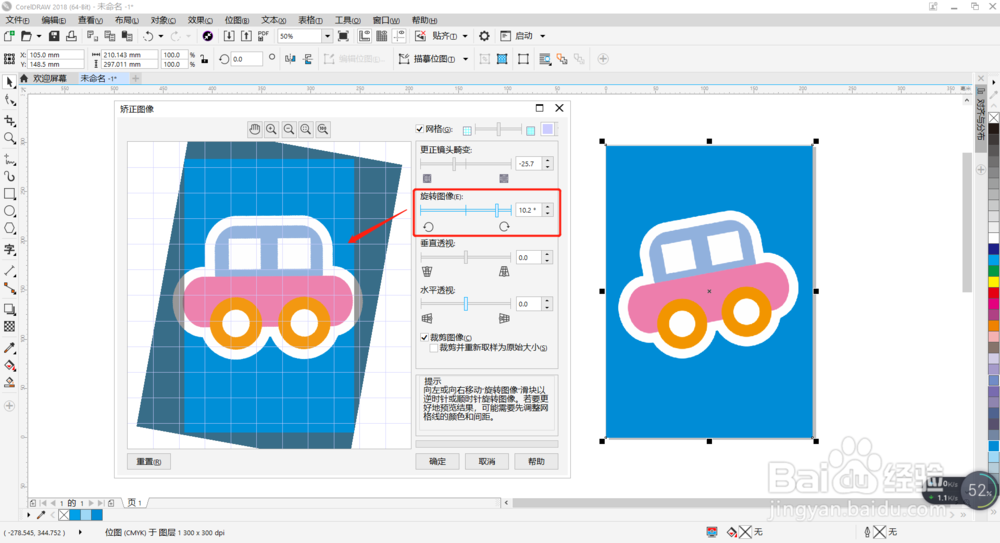1000x543 pixels.
Task: Open the 文件 menu
Action: (17, 20)
